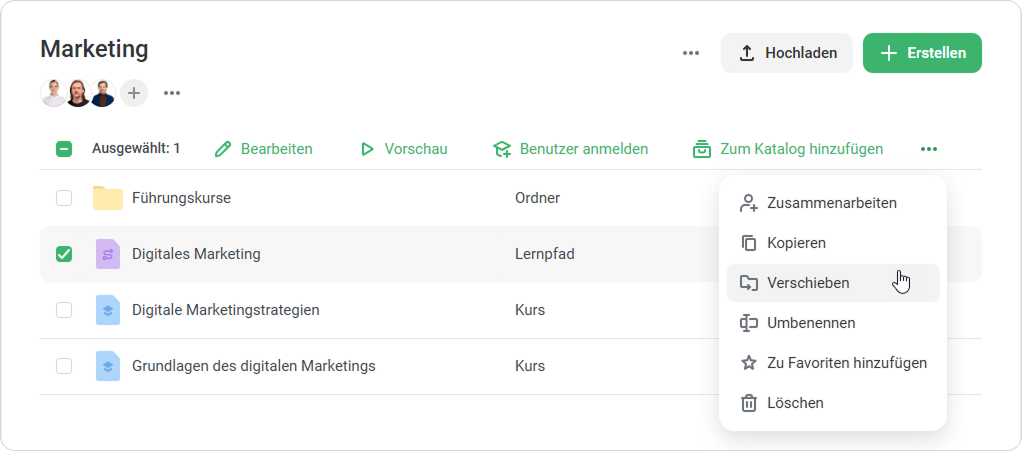
Task: Click the Hochladen upload button
Action: click(x=786, y=53)
